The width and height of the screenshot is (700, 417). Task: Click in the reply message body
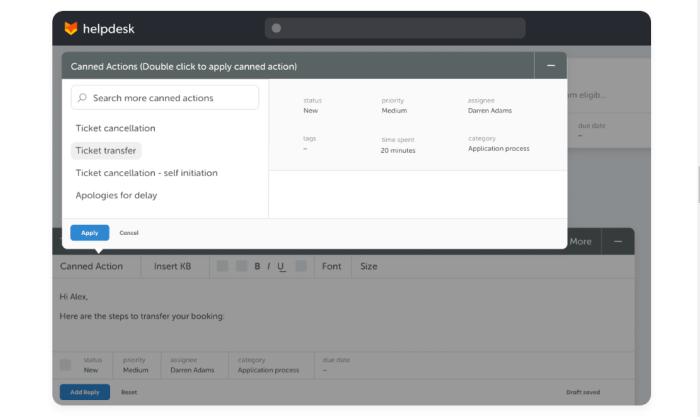pyautogui.click(x=343, y=315)
